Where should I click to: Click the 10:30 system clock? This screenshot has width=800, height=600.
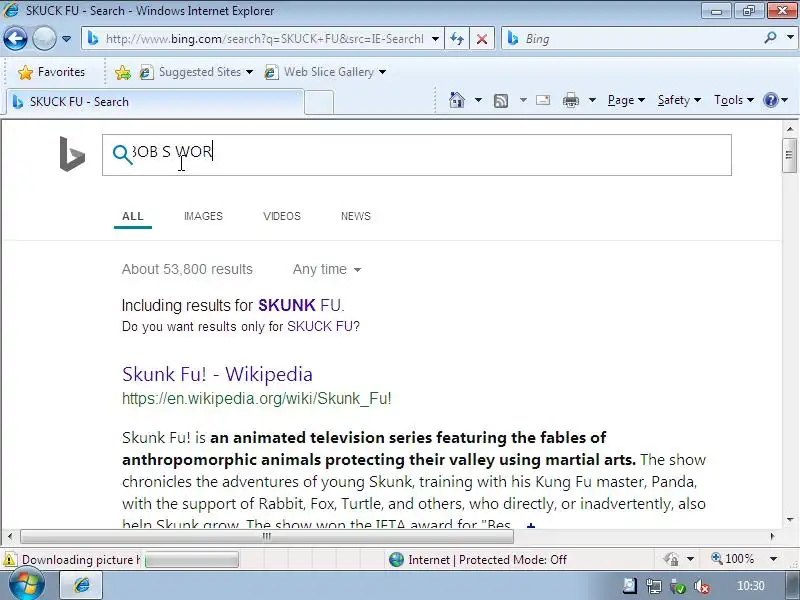(x=751, y=586)
